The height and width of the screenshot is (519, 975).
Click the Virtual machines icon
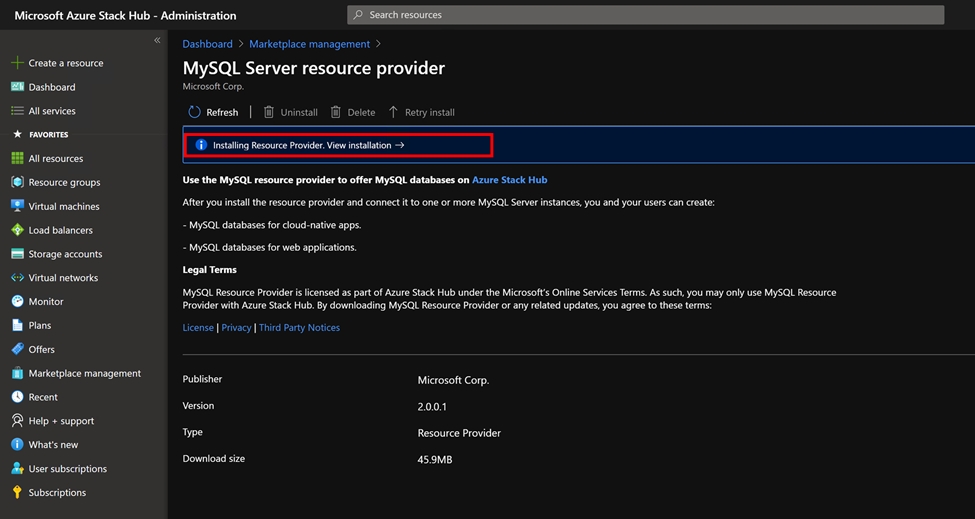pyautogui.click(x=17, y=206)
